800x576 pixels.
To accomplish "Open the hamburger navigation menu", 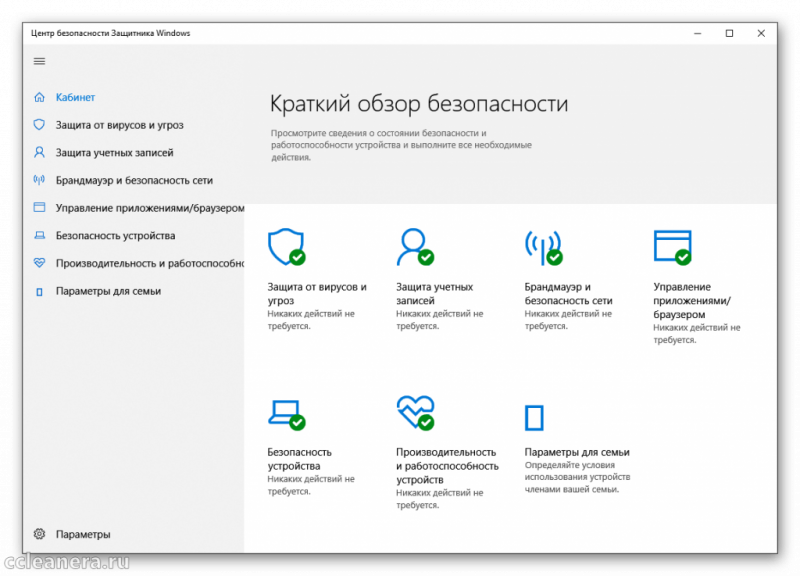I will point(39,61).
